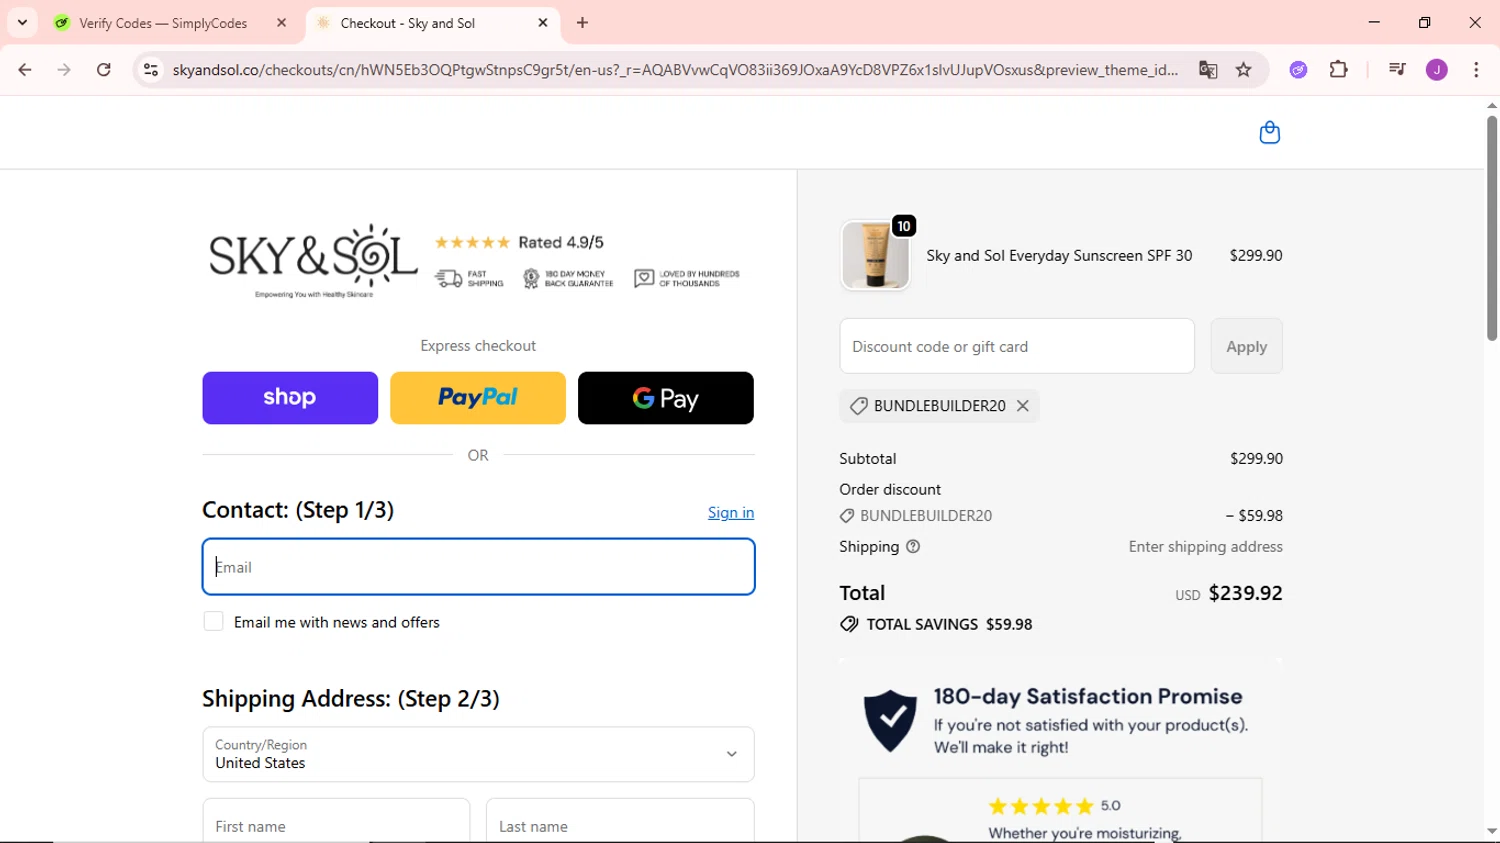This screenshot has width=1500, height=843.
Task: Pay with Google Pay button
Action: click(666, 398)
